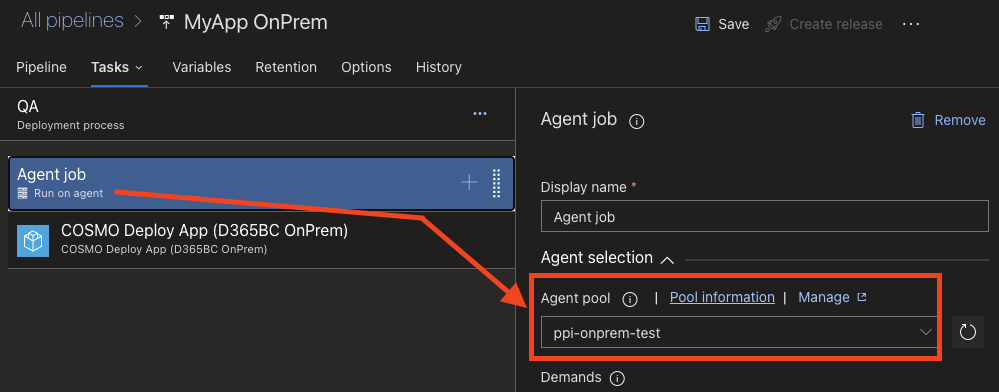Switch to the Pipeline tab
The height and width of the screenshot is (392, 999).
coord(41,67)
